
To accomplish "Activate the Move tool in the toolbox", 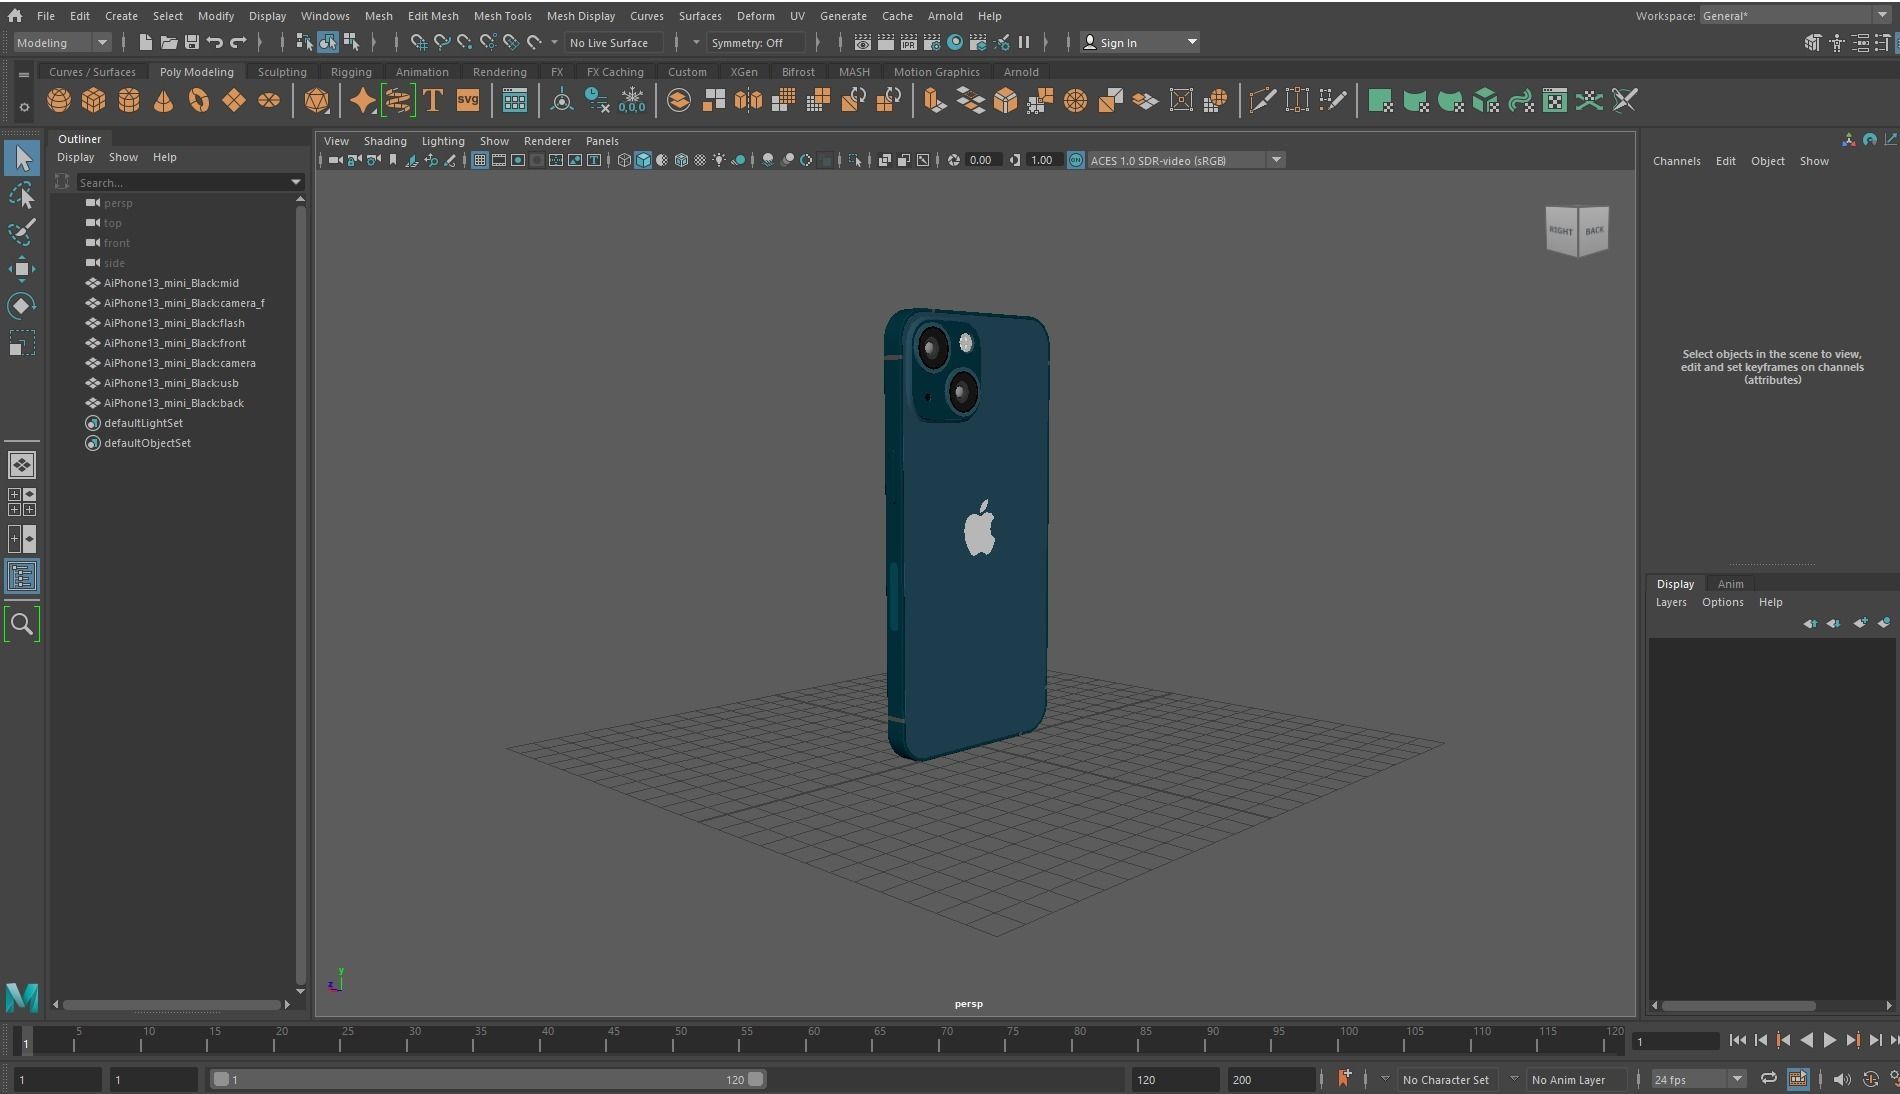I will point(22,269).
